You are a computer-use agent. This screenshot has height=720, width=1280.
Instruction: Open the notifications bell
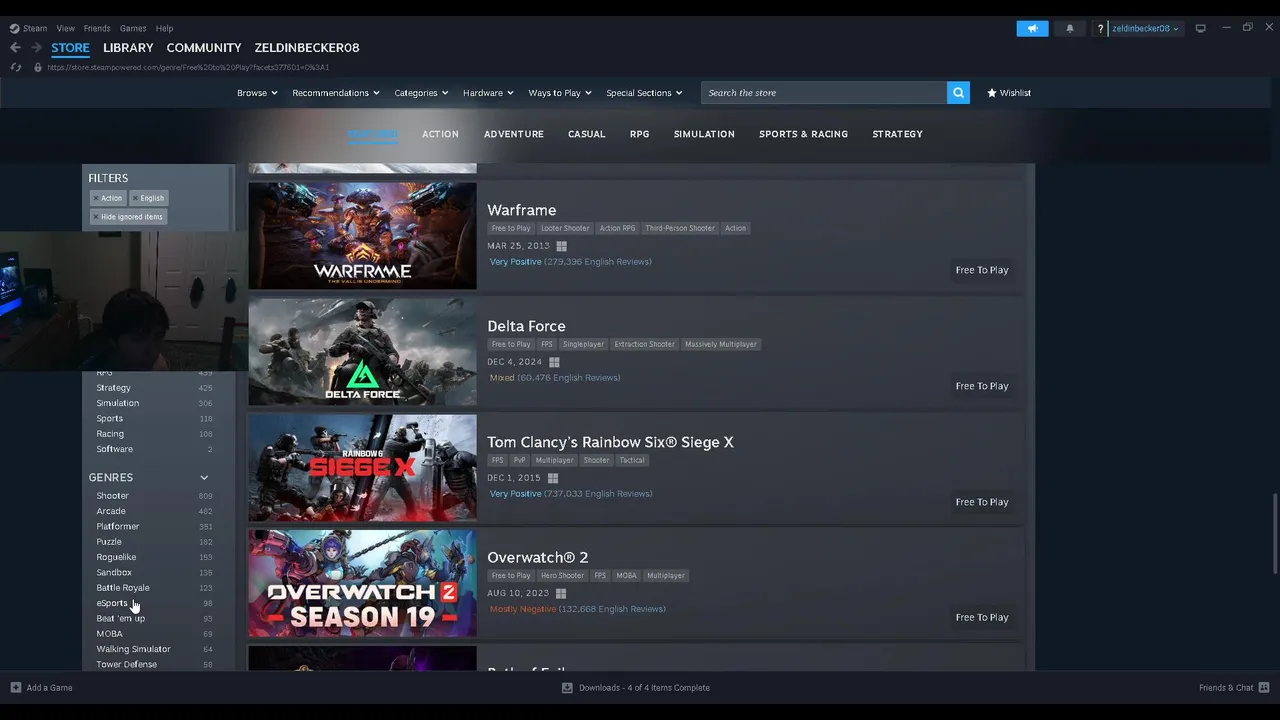click(x=1070, y=28)
